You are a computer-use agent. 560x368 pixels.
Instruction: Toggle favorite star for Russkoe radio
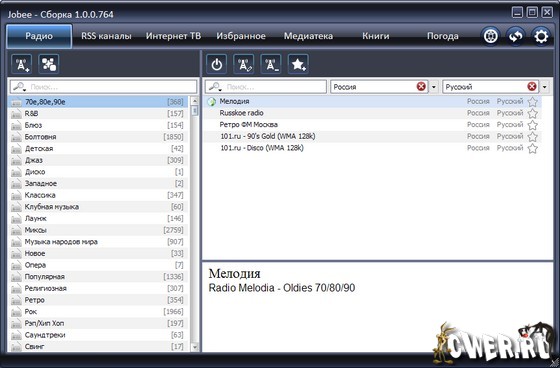[x=532, y=114]
